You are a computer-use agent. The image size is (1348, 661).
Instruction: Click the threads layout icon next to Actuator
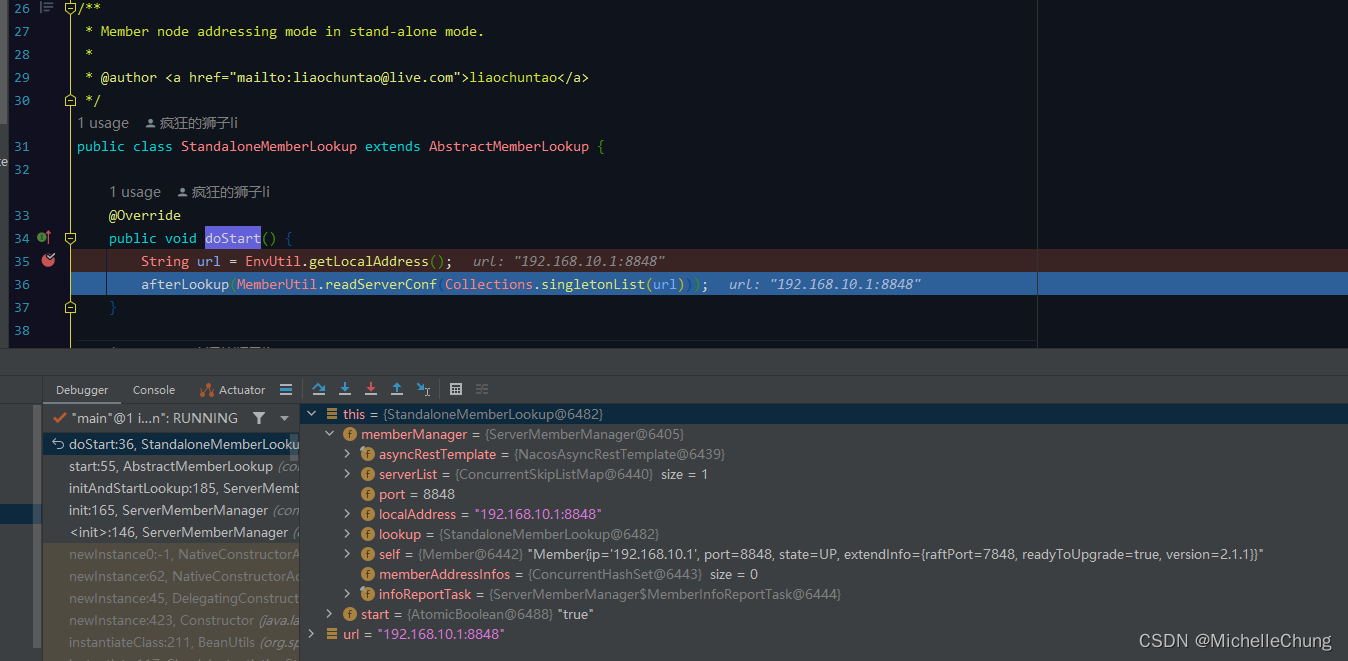[286, 390]
